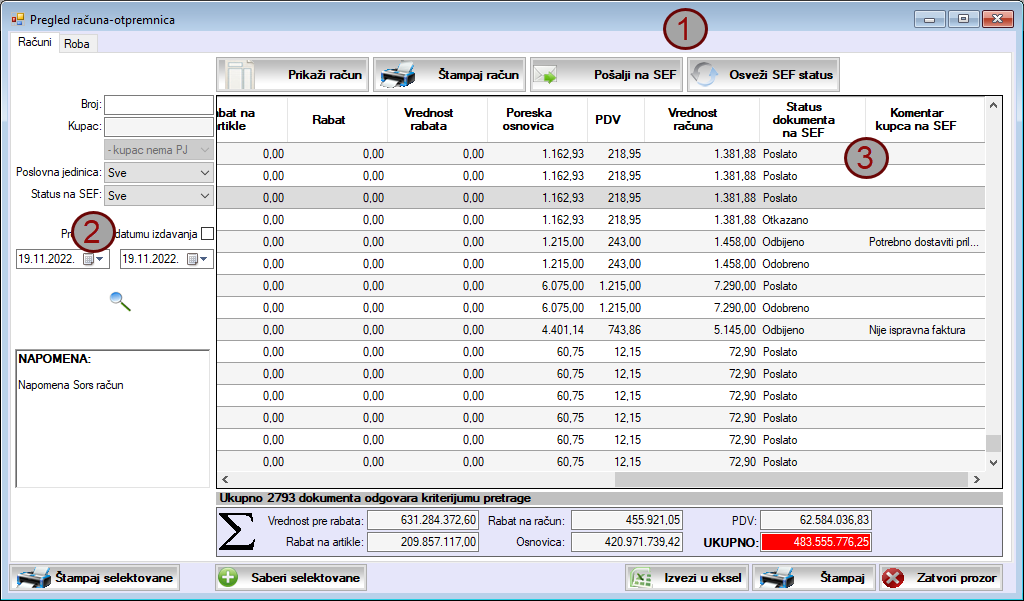This screenshot has width=1024, height=601.
Task: Open the start date calendar picker
Action: coord(93,259)
